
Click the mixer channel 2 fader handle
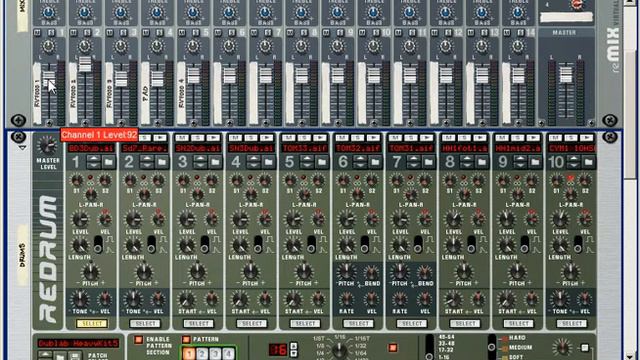[85, 64]
